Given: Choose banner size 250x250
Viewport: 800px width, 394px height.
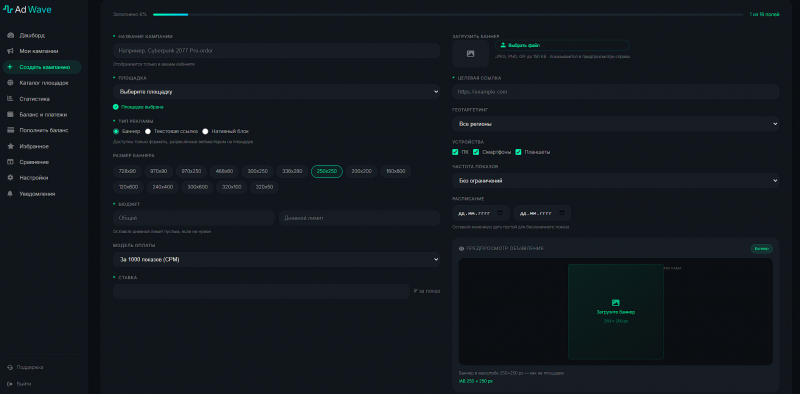Looking at the screenshot, I should click(x=327, y=171).
